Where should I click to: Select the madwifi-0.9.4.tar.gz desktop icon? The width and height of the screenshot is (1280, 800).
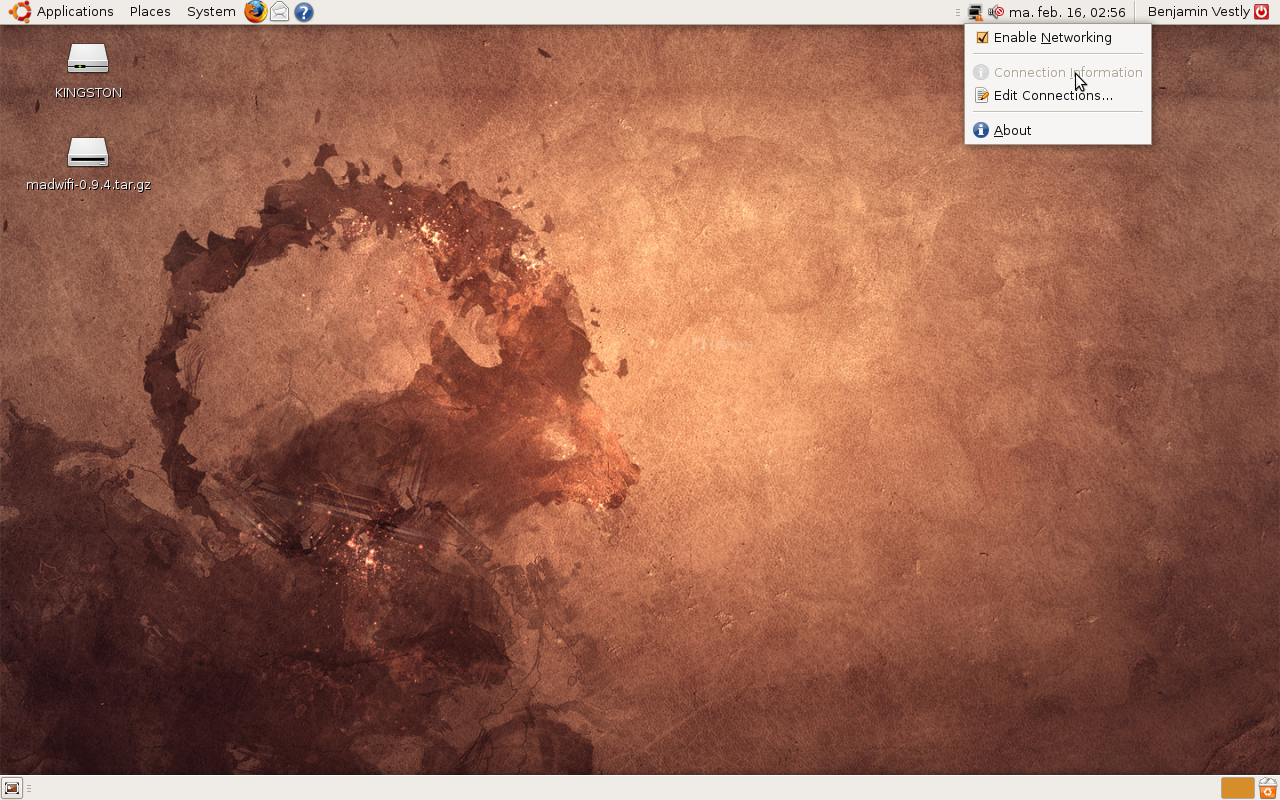pyautogui.click(x=88, y=153)
